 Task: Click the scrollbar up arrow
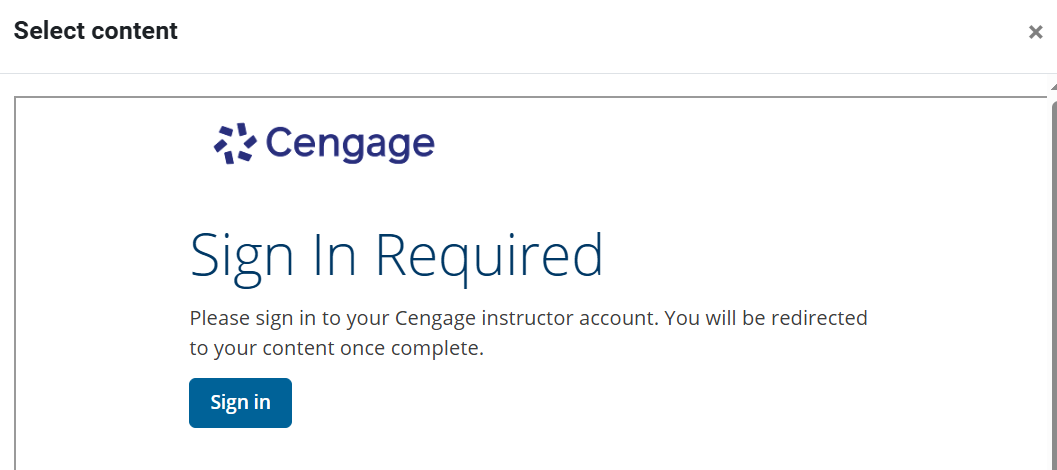coord(1053,90)
